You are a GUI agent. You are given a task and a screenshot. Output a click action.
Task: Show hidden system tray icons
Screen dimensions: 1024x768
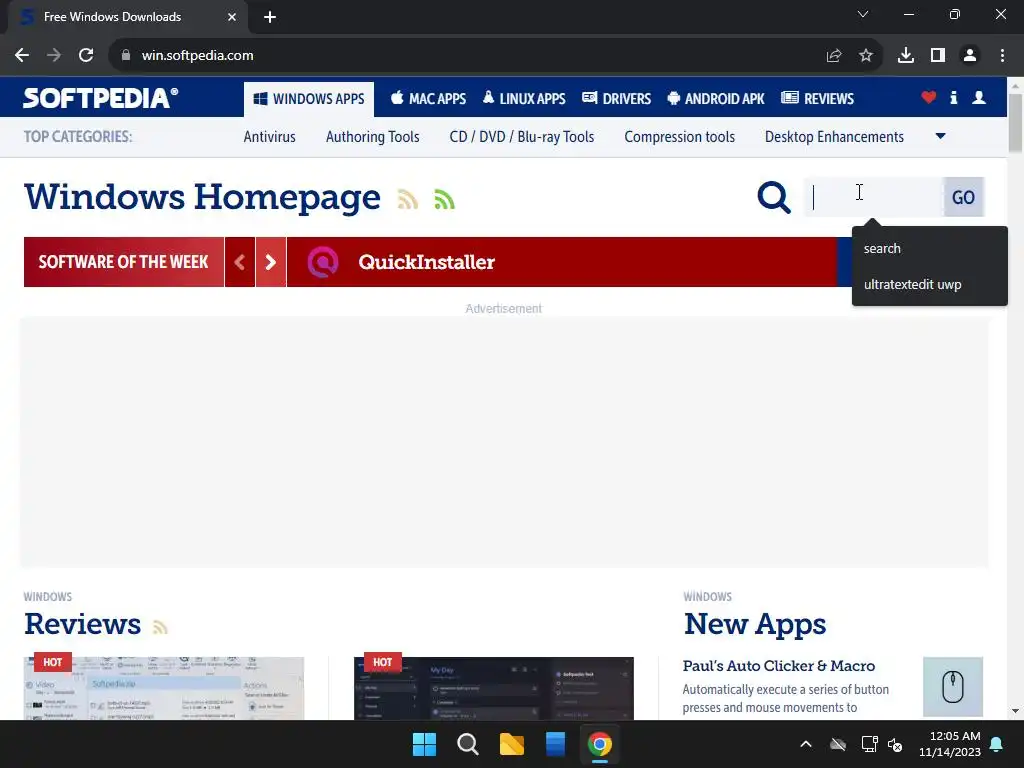(806, 744)
